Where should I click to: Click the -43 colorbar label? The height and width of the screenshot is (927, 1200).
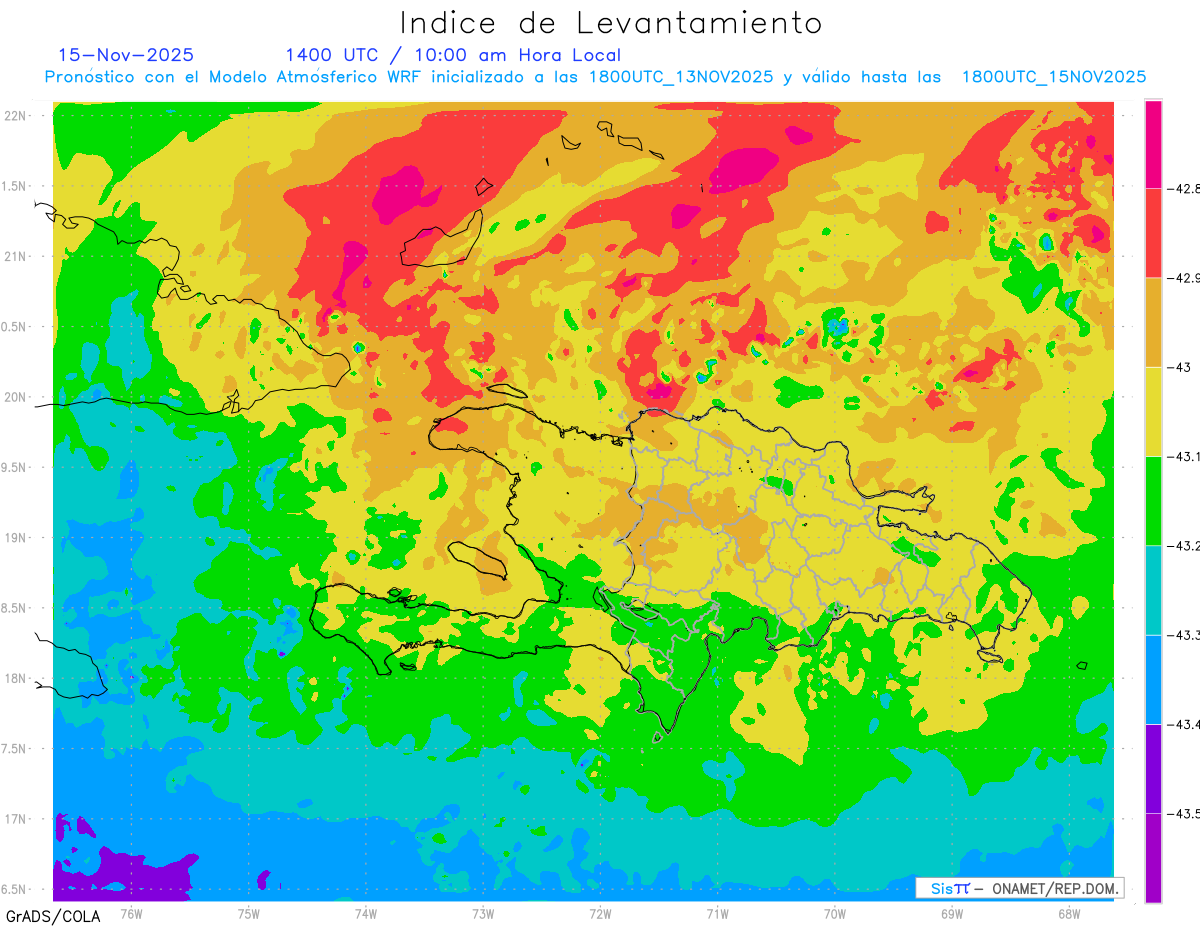point(1178,367)
